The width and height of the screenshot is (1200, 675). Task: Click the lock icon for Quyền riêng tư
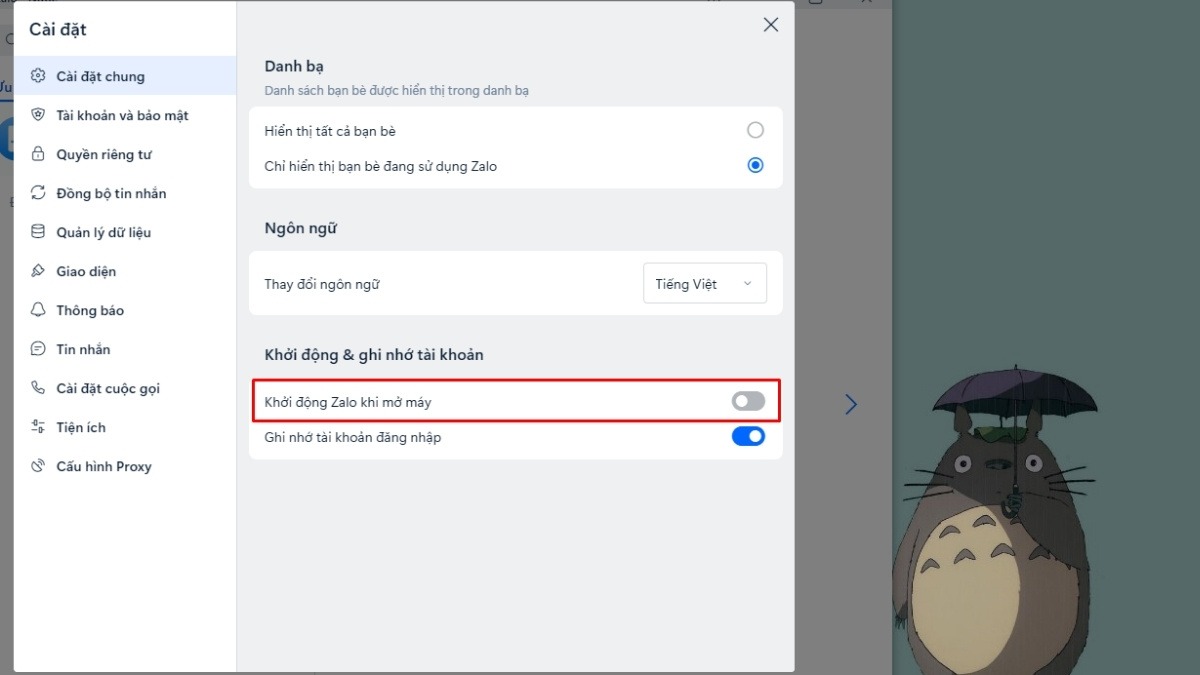(38, 154)
